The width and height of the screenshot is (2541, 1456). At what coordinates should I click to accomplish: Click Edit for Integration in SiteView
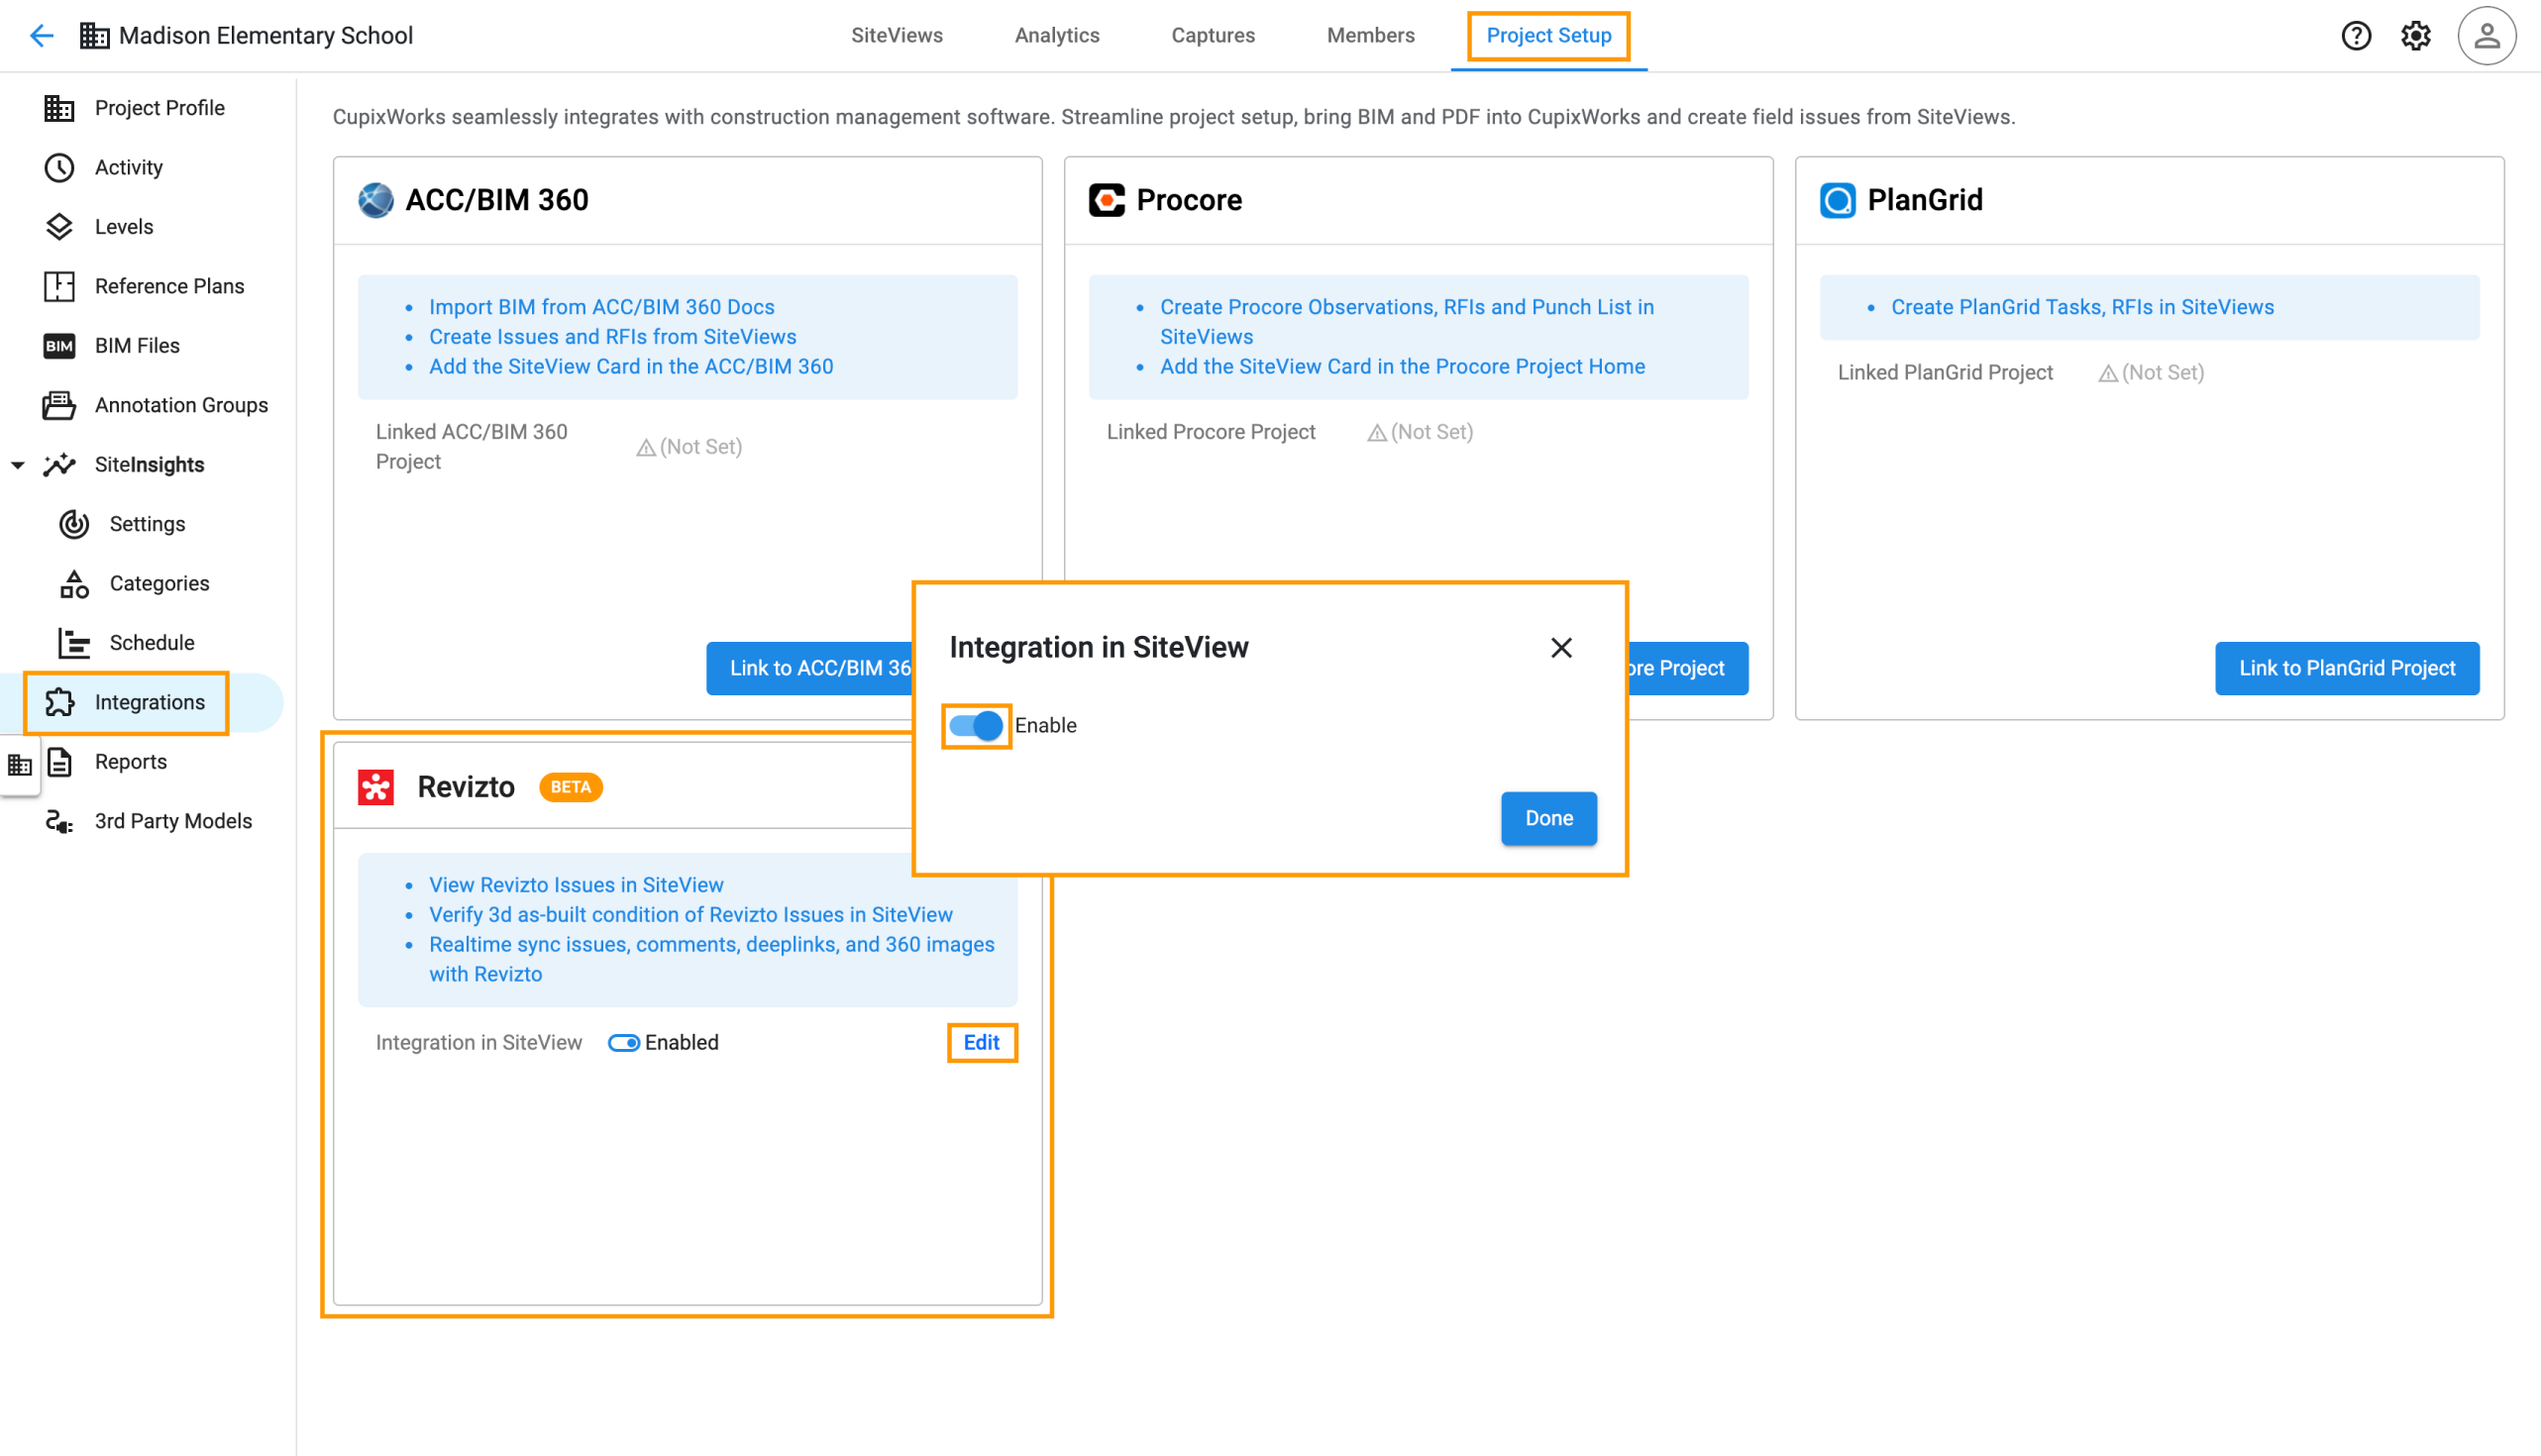[x=981, y=1043]
